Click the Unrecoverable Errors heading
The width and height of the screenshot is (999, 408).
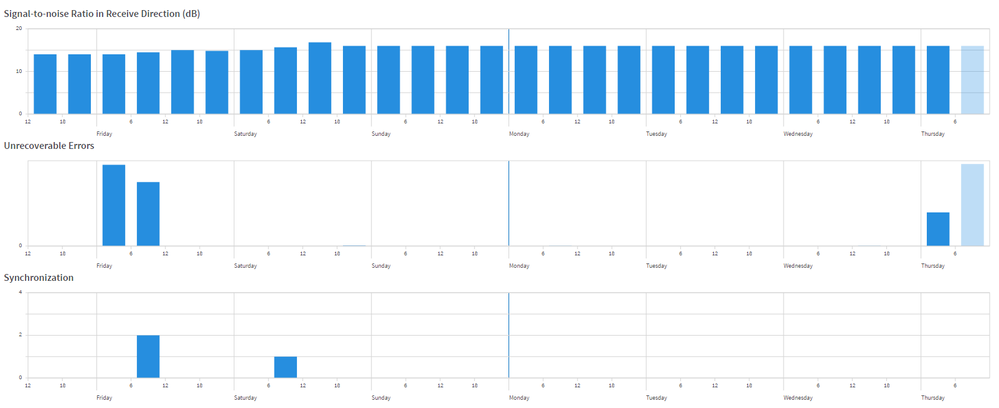pyautogui.click(x=49, y=146)
